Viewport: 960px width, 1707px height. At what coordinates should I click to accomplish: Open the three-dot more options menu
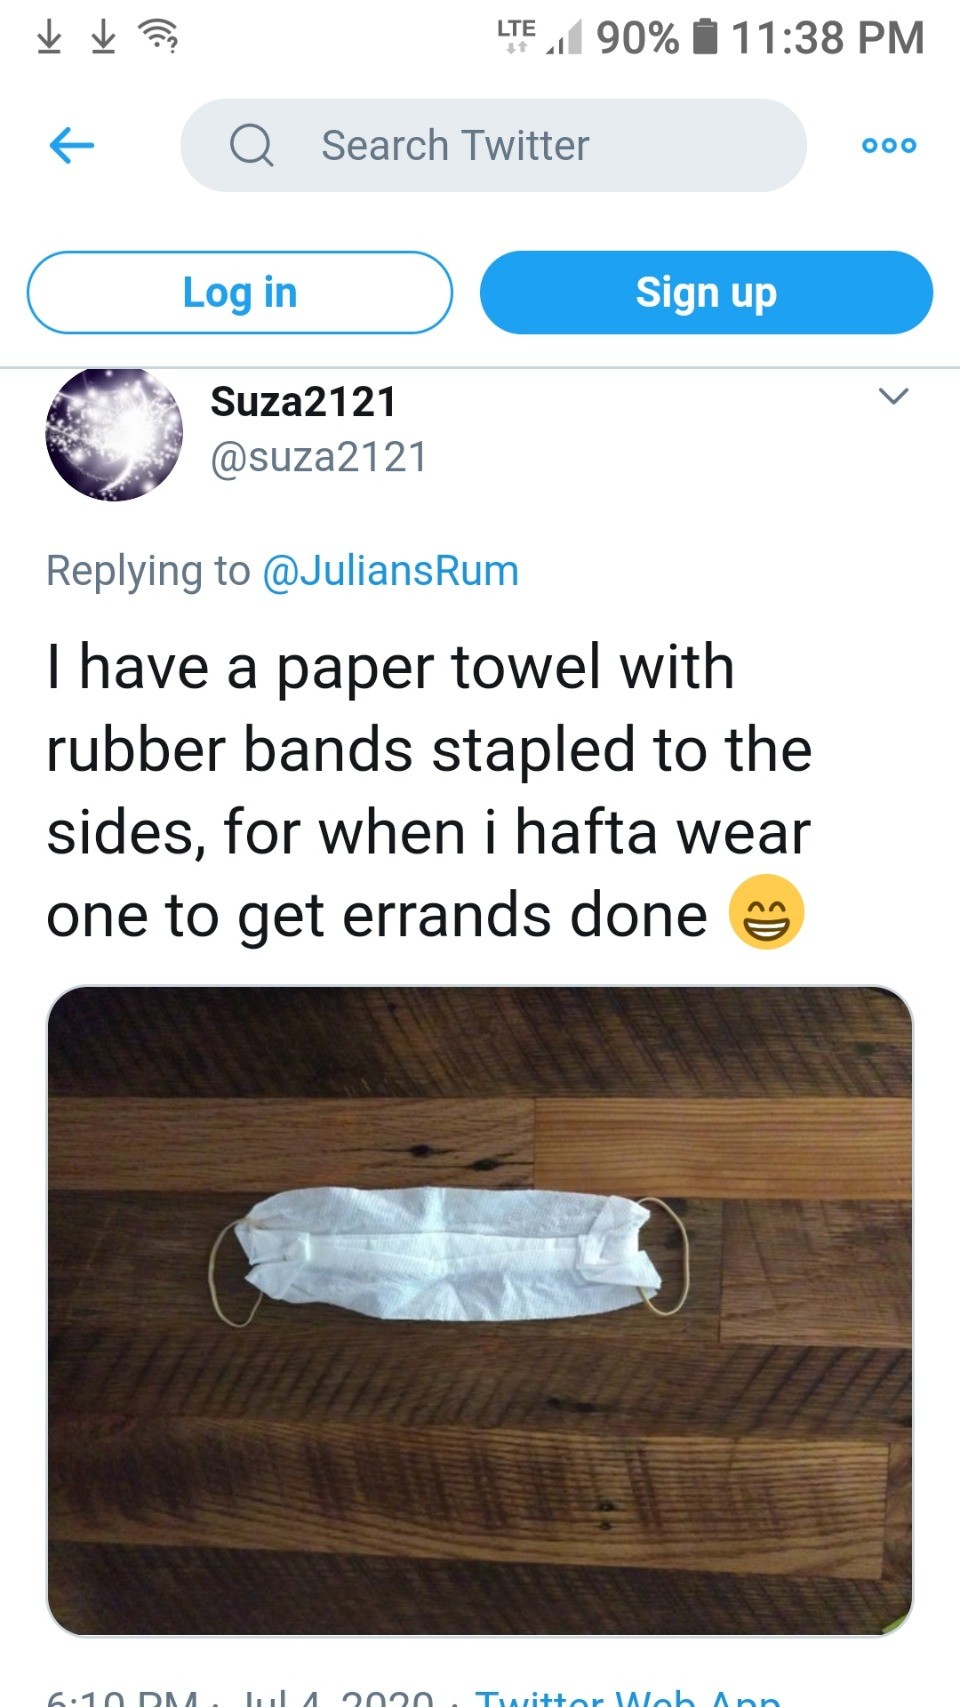pos(889,146)
